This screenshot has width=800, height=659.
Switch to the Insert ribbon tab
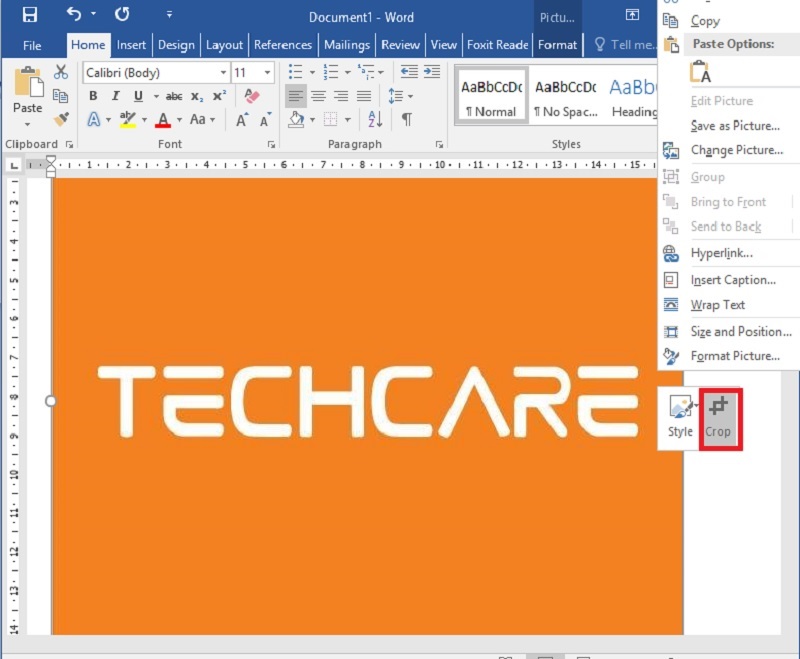pos(131,45)
